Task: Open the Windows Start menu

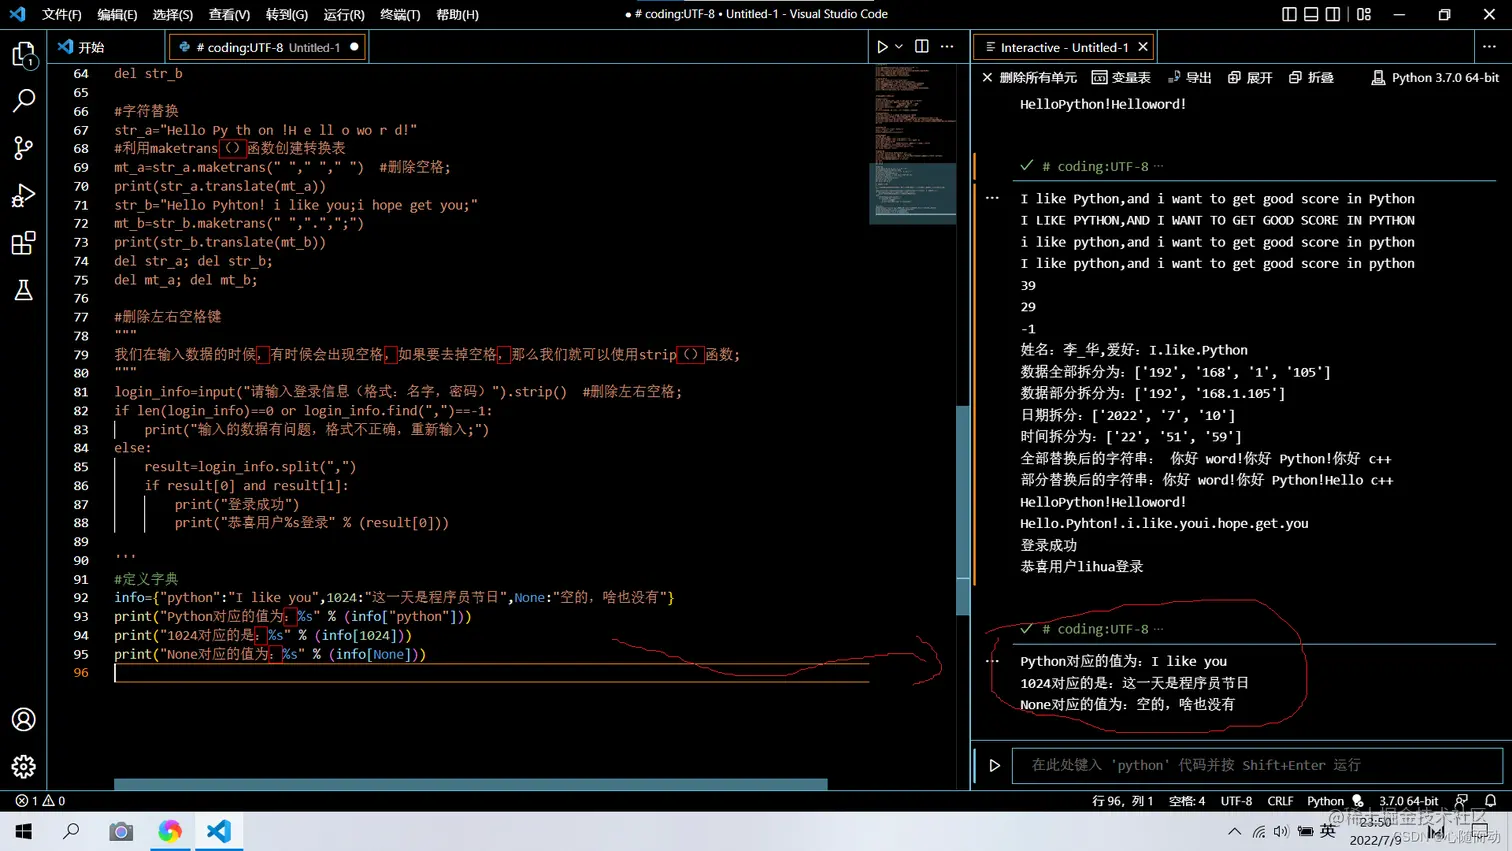Action: [23, 831]
